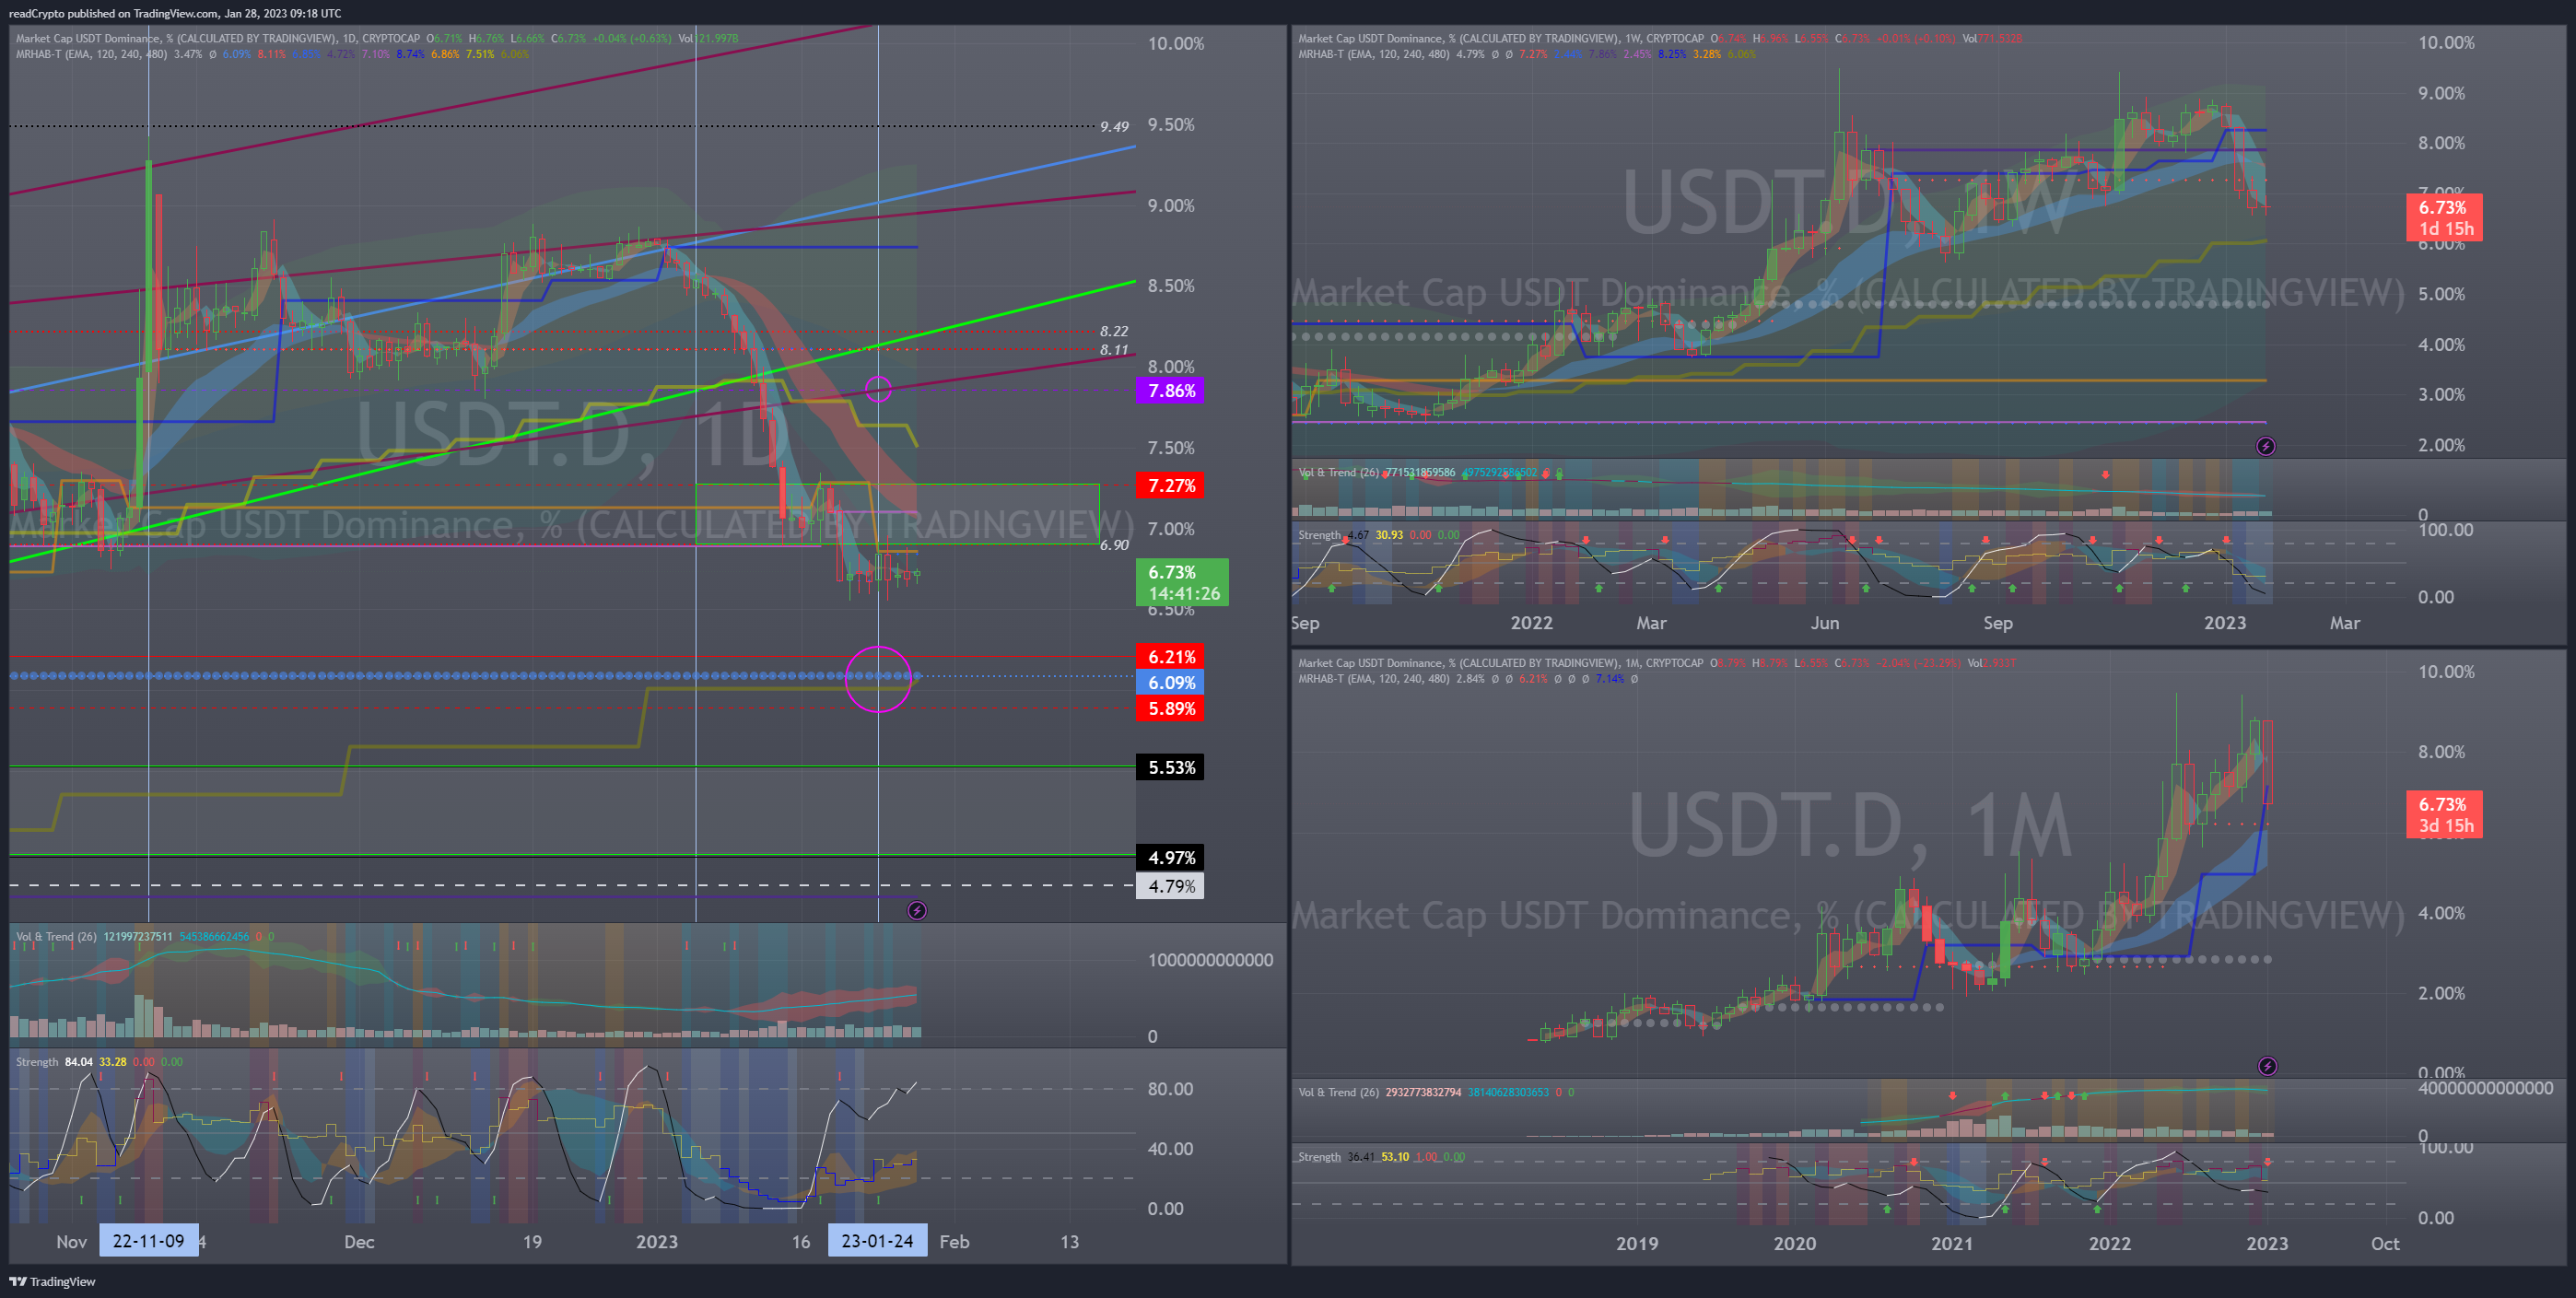
Task: Click the 10.00% label on 1D price axis
Action: pos(1176,44)
